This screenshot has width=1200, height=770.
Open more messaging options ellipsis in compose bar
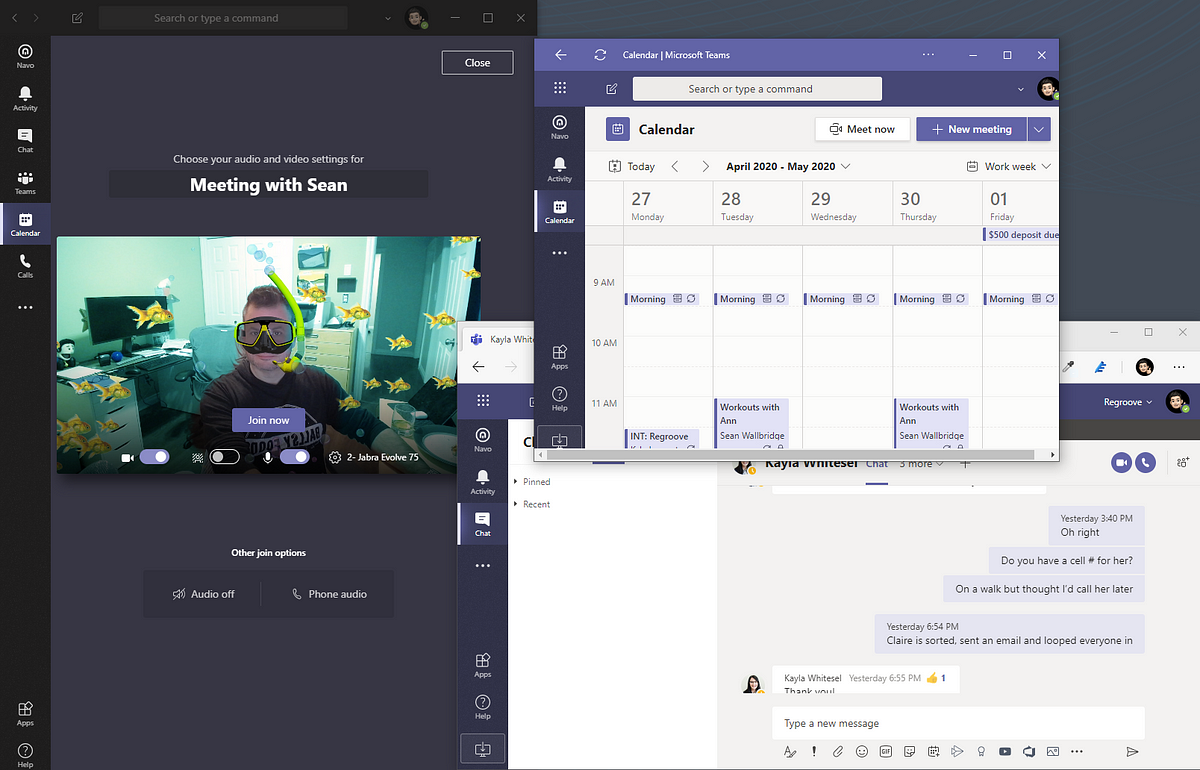[1076, 751]
